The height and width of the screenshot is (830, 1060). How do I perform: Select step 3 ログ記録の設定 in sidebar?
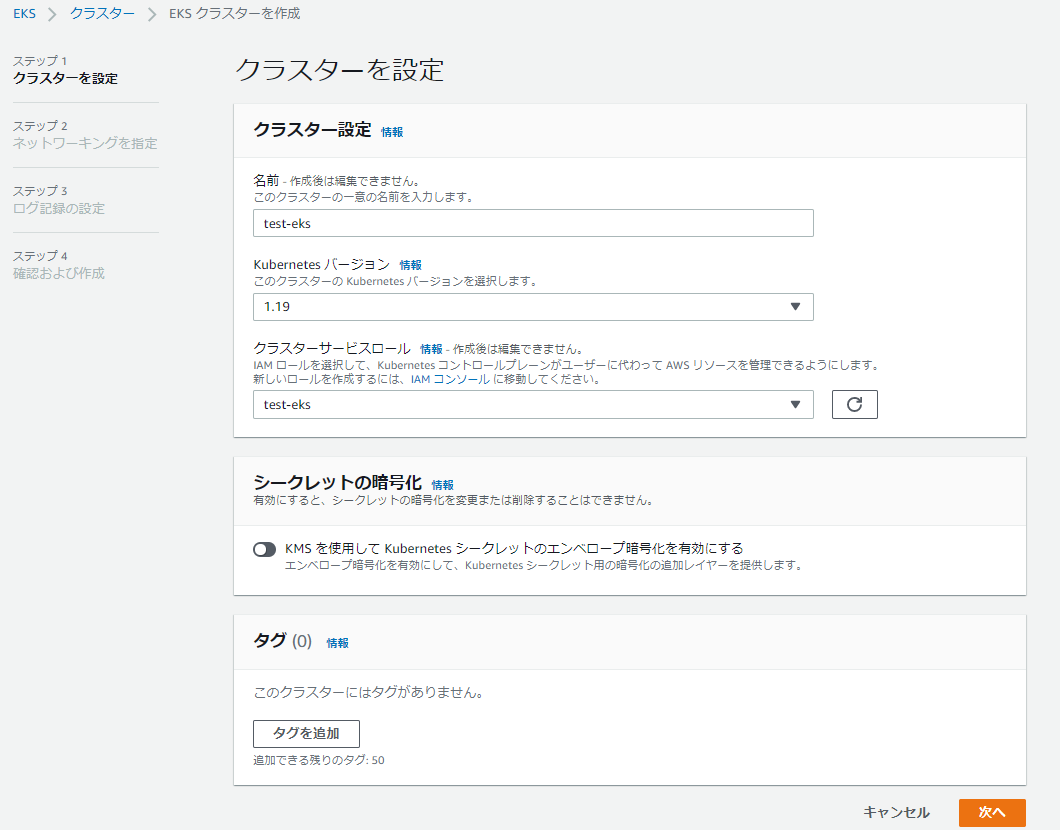pos(59,208)
